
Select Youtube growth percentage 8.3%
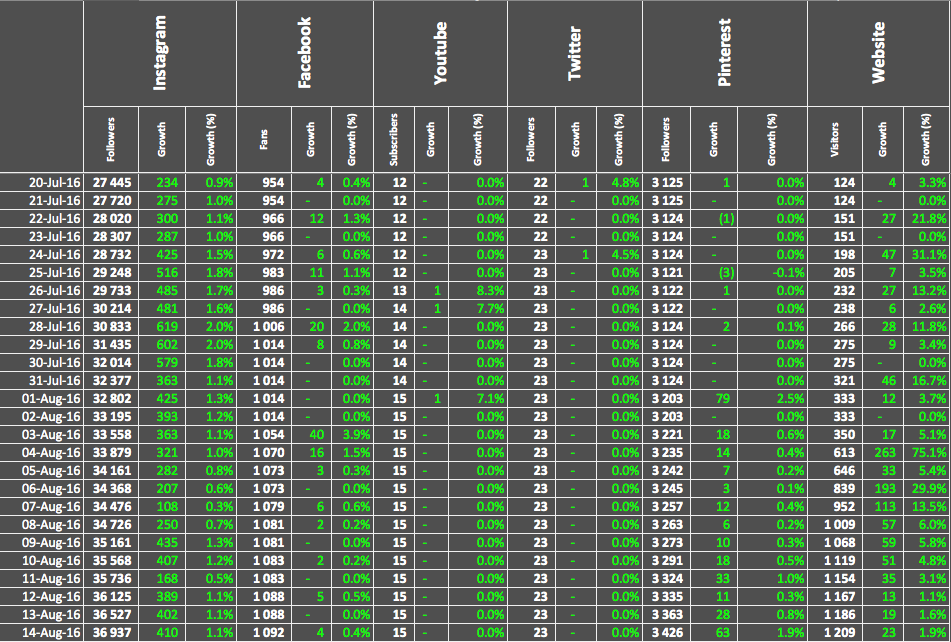pos(478,290)
